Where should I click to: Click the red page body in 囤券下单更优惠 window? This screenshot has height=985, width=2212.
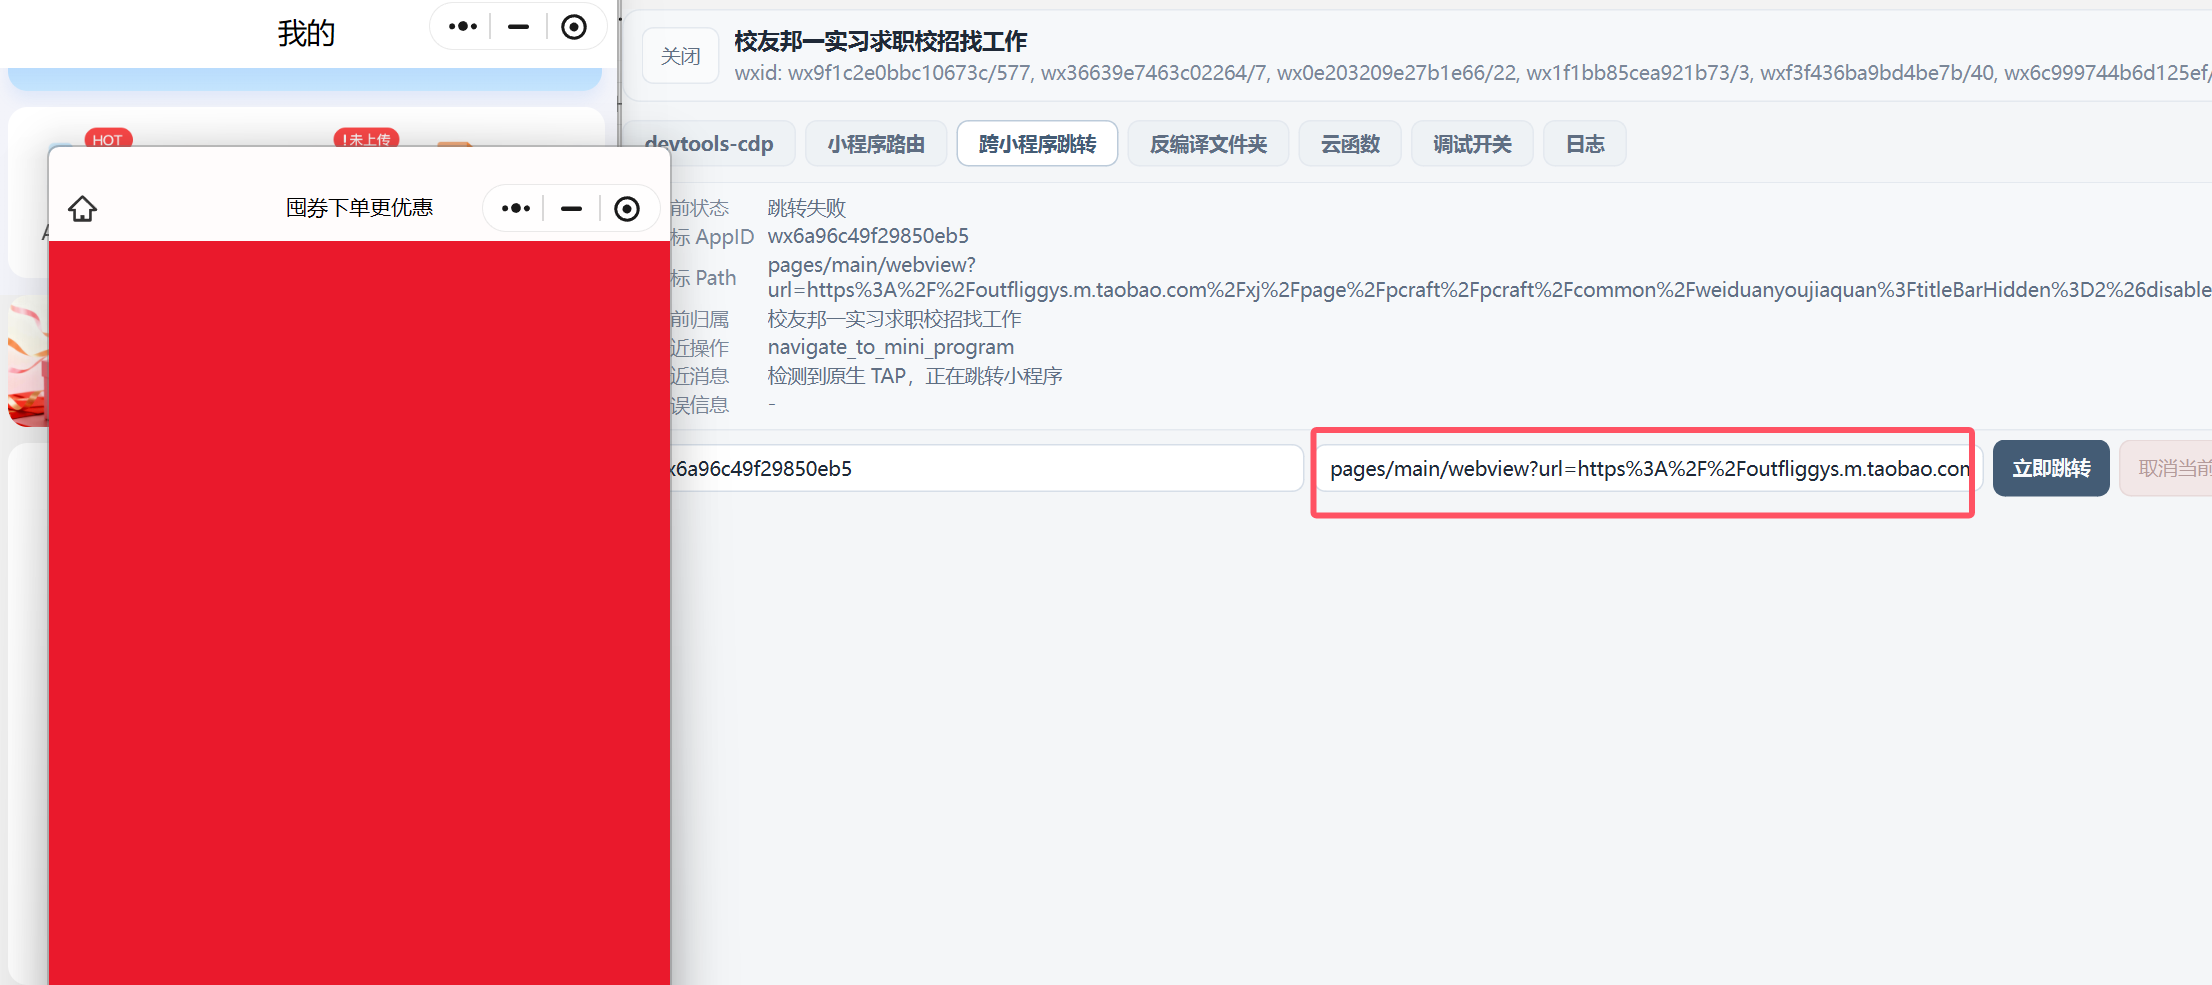coord(359,612)
